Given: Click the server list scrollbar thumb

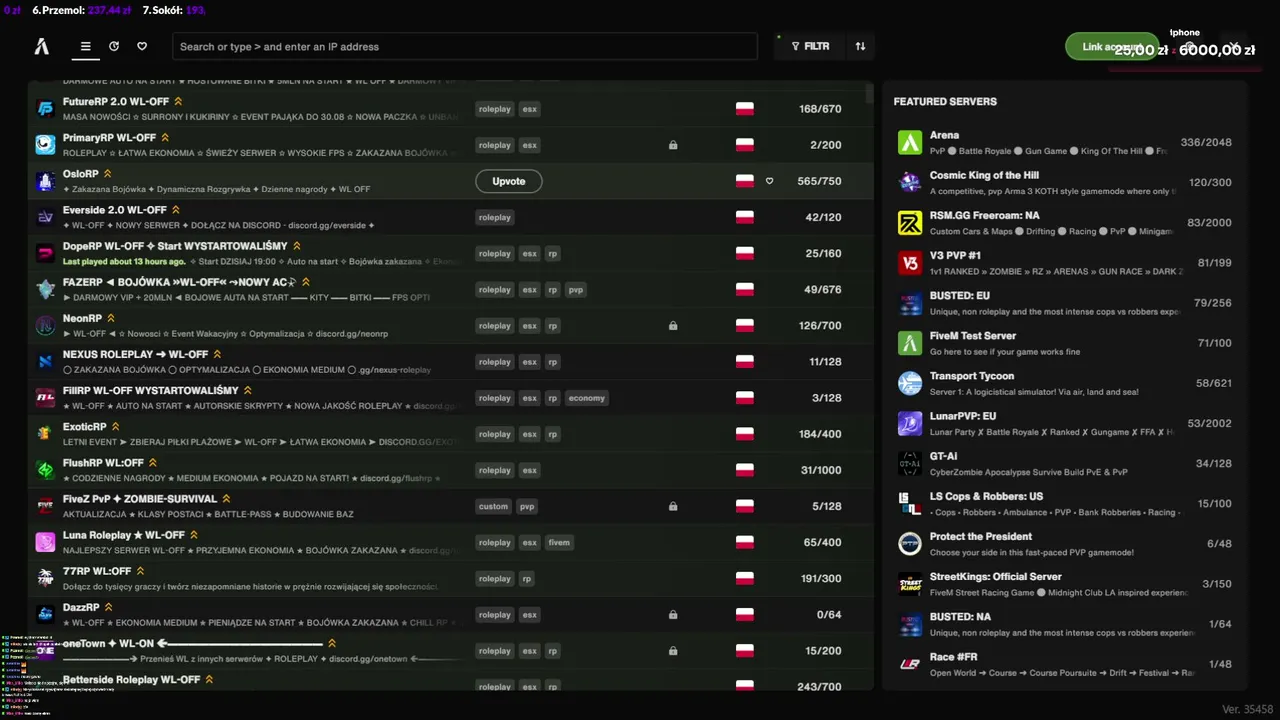Looking at the screenshot, I should pos(869,92).
